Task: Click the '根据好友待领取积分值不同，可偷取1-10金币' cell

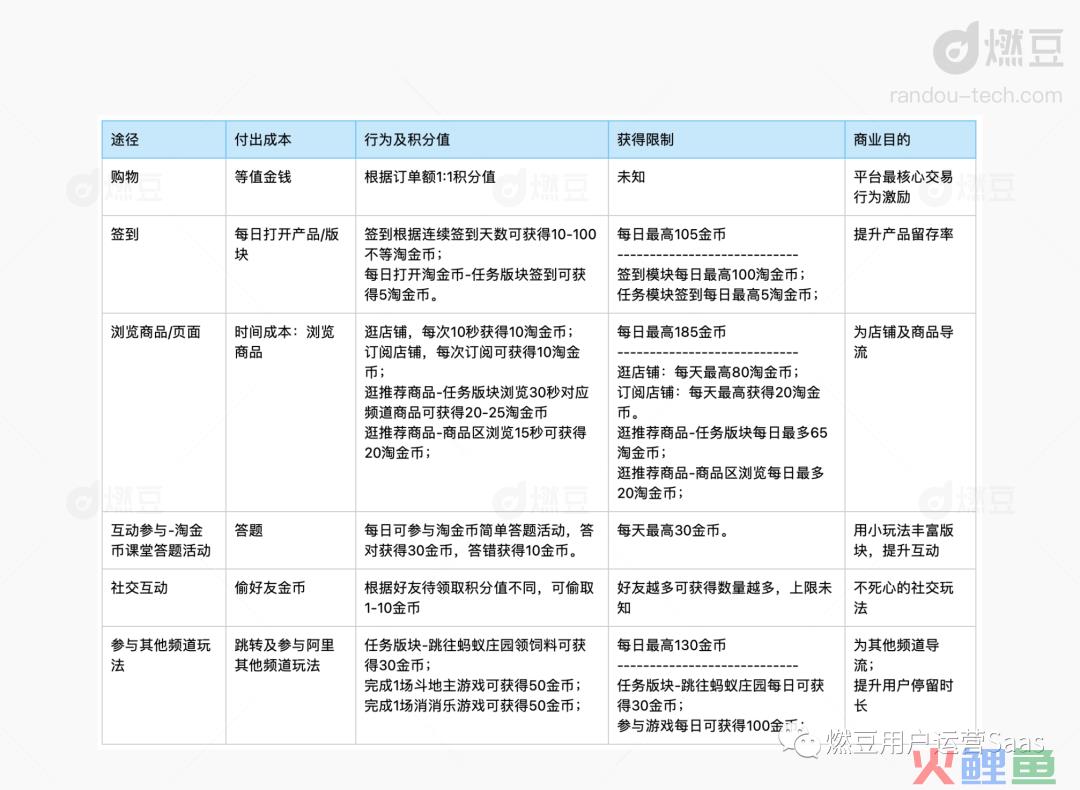Action: [x=482, y=598]
